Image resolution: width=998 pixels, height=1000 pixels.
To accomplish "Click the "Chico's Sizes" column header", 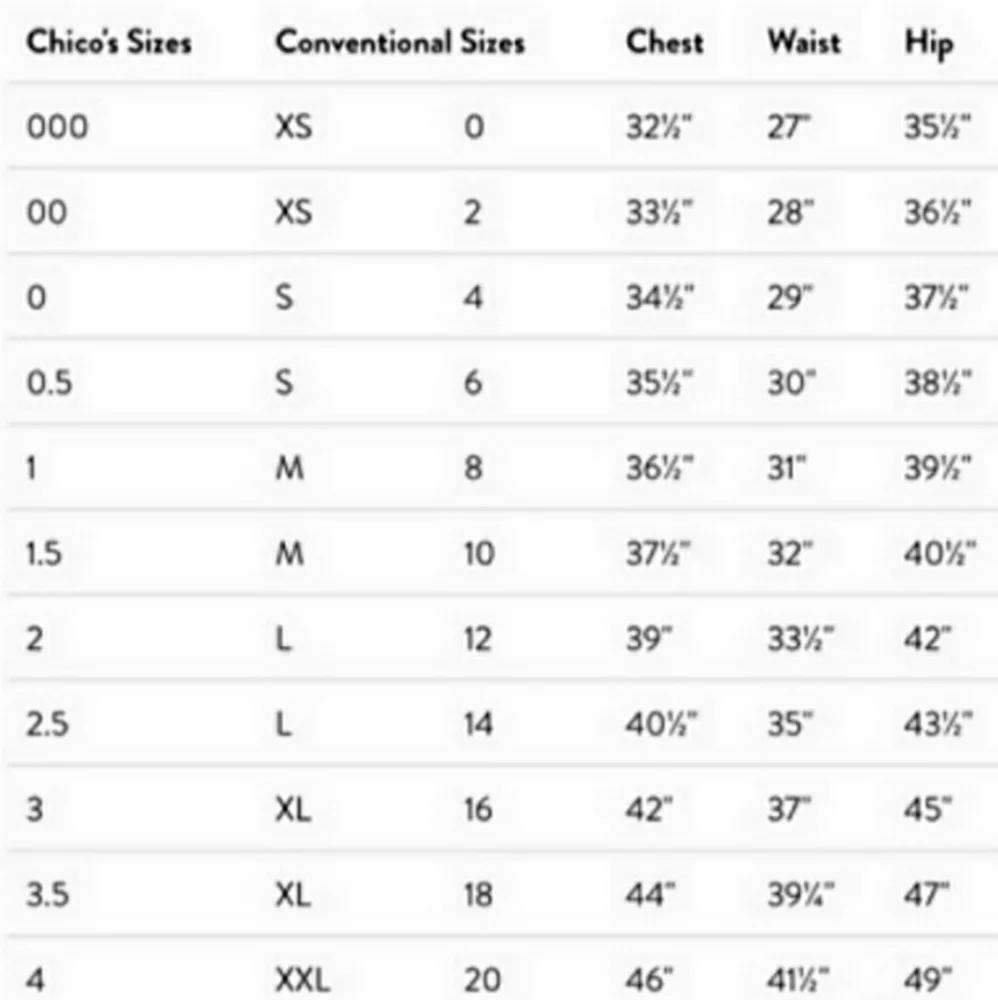I will pyautogui.click(x=109, y=43).
